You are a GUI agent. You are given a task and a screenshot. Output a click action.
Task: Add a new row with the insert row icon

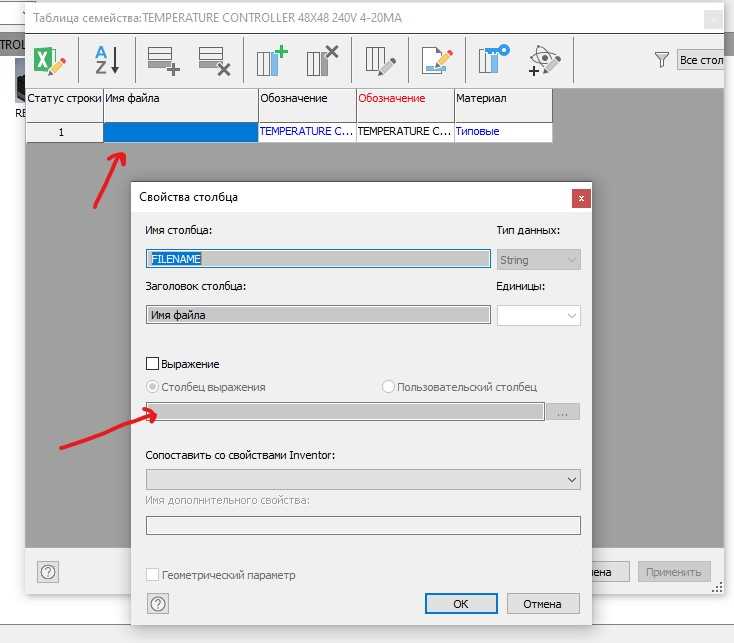163,61
